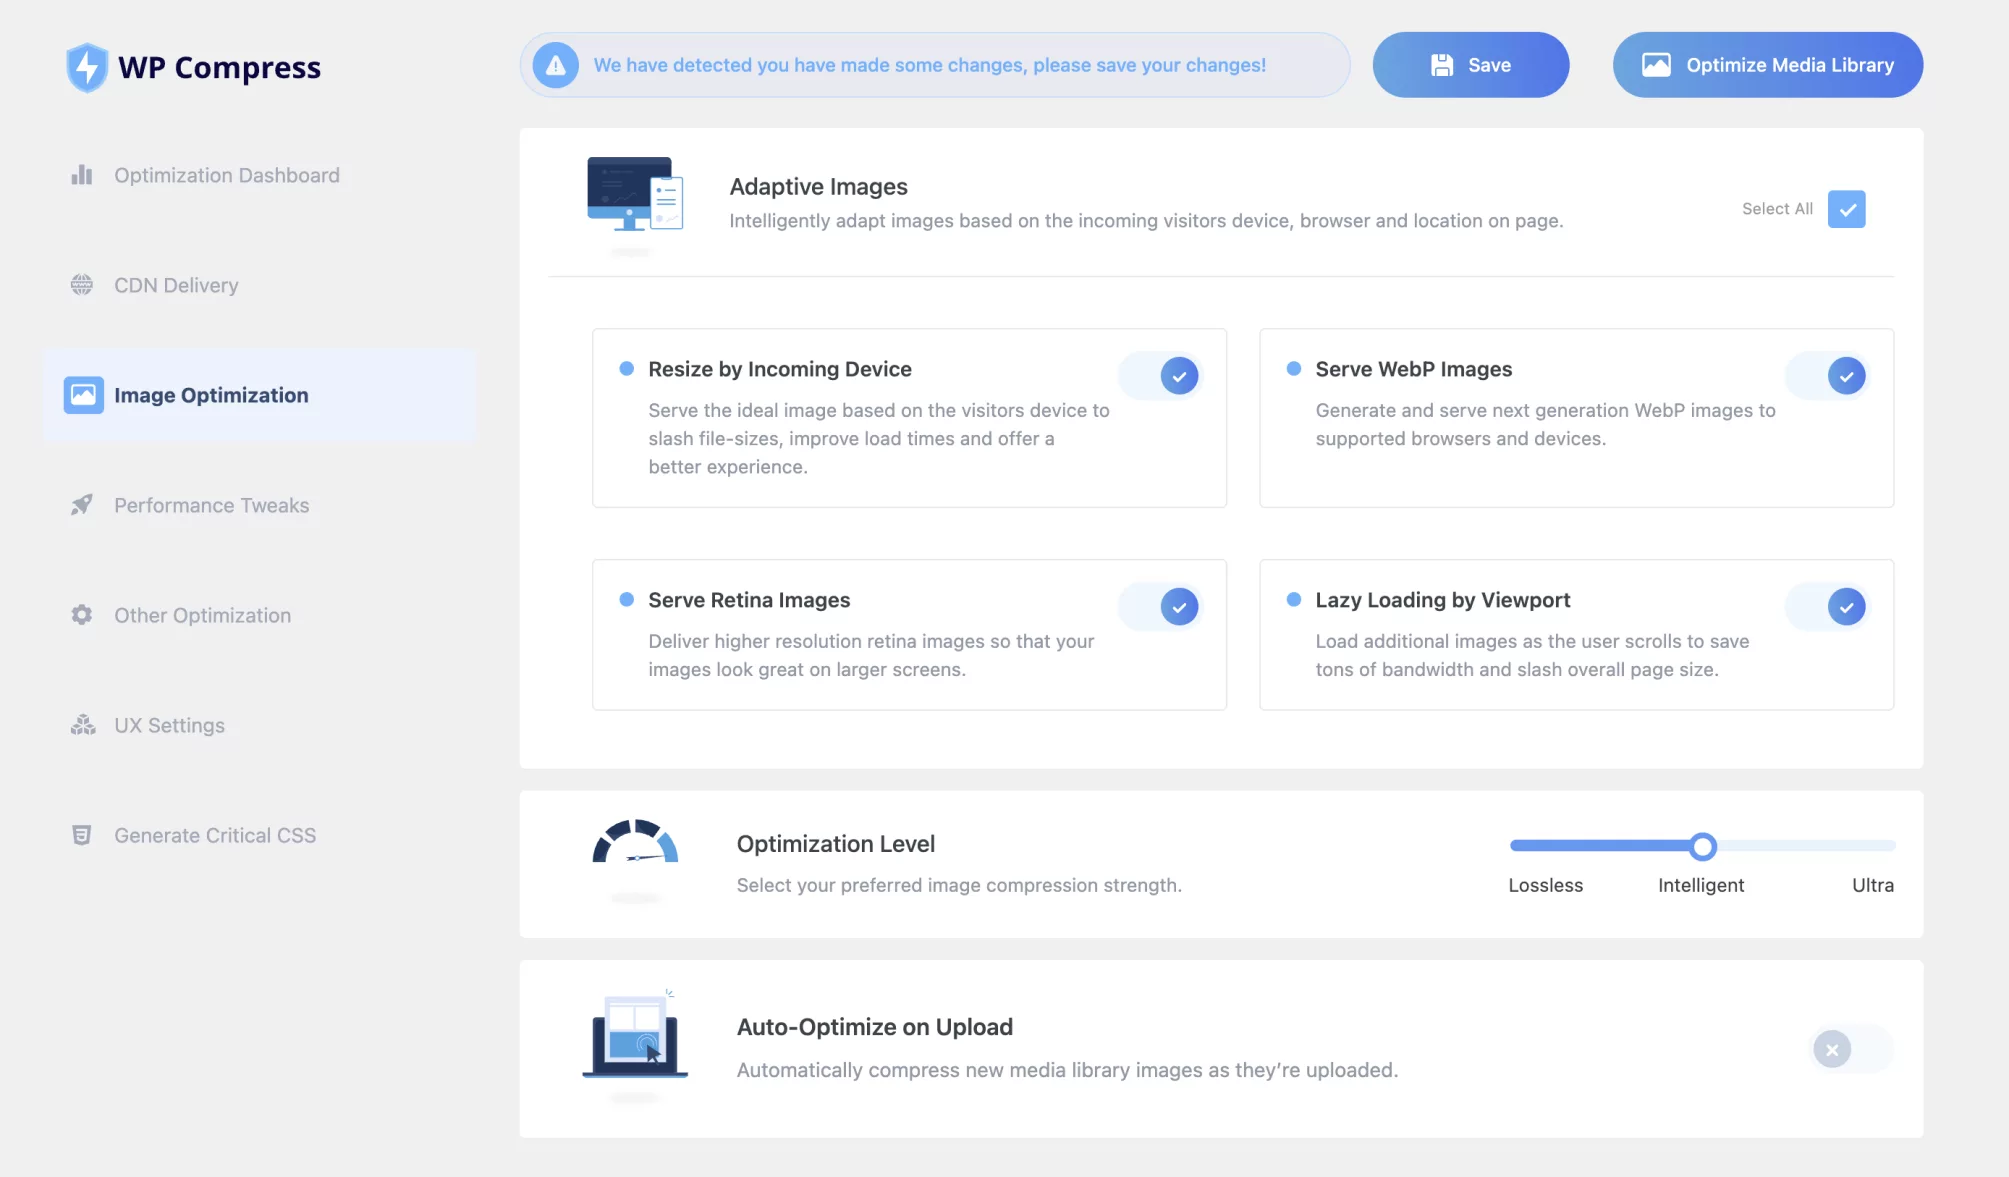Click the Optimization Level heading
Viewport: 2009px width, 1177px height.
coord(836,844)
